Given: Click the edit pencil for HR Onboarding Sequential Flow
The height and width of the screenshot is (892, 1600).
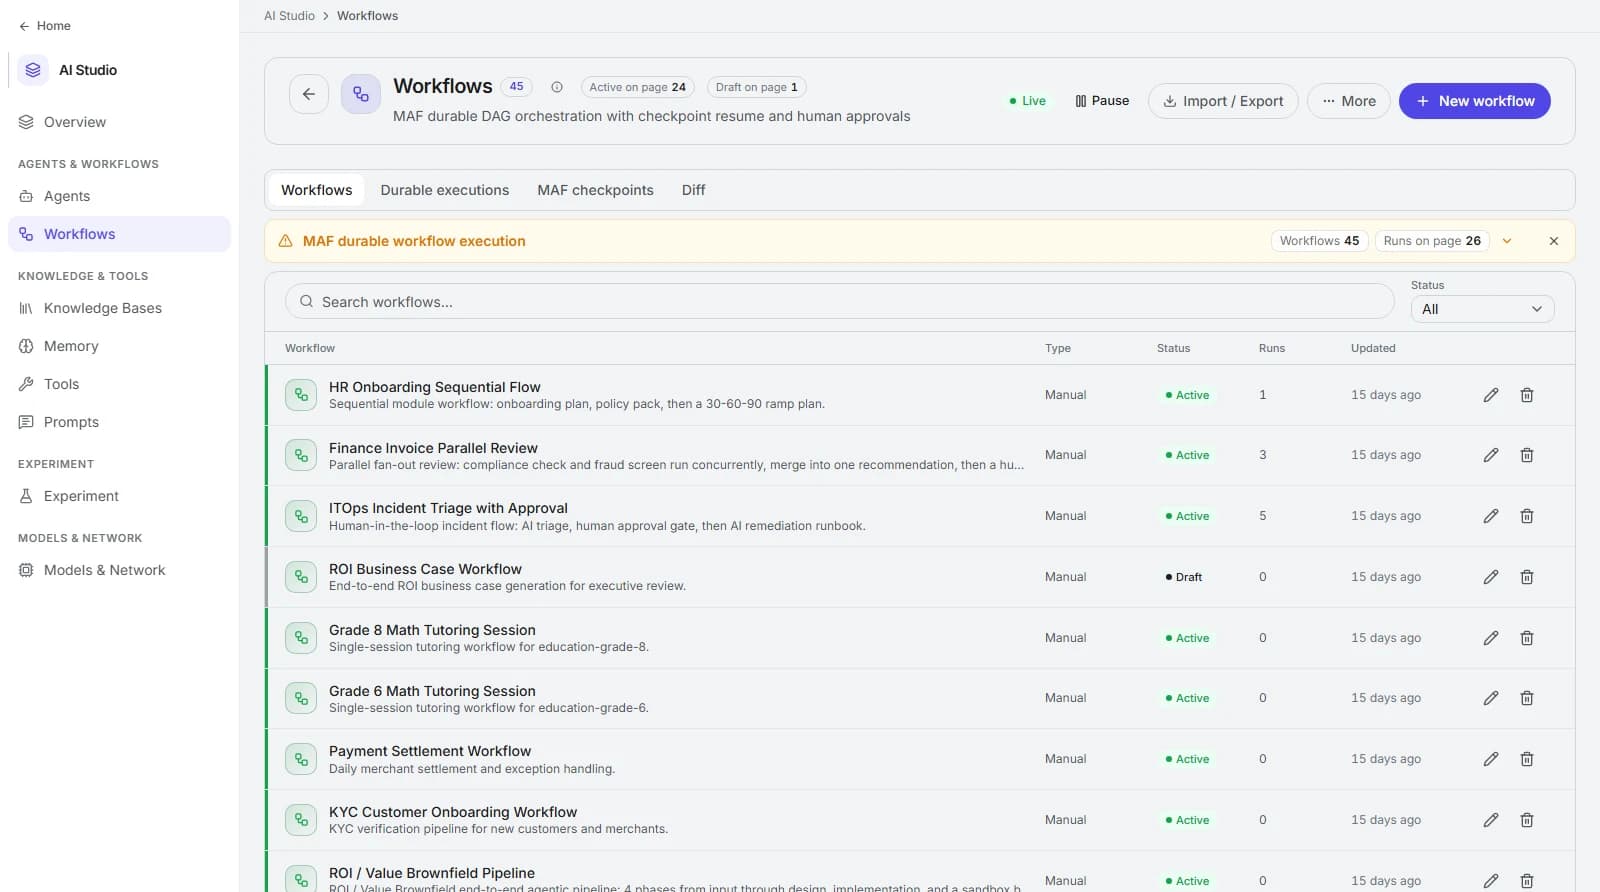Looking at the screenshot, I should (x=1490, y=395).
